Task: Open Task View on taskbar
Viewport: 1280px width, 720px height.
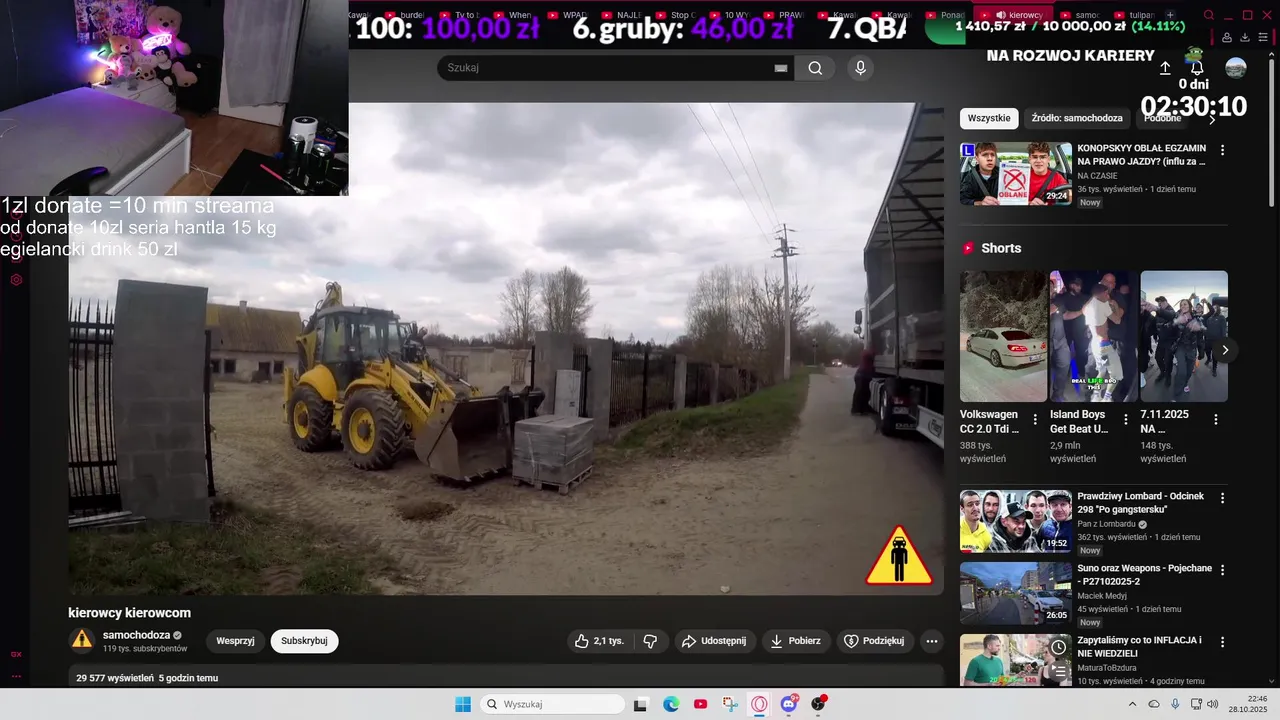Action: [641, 704]
